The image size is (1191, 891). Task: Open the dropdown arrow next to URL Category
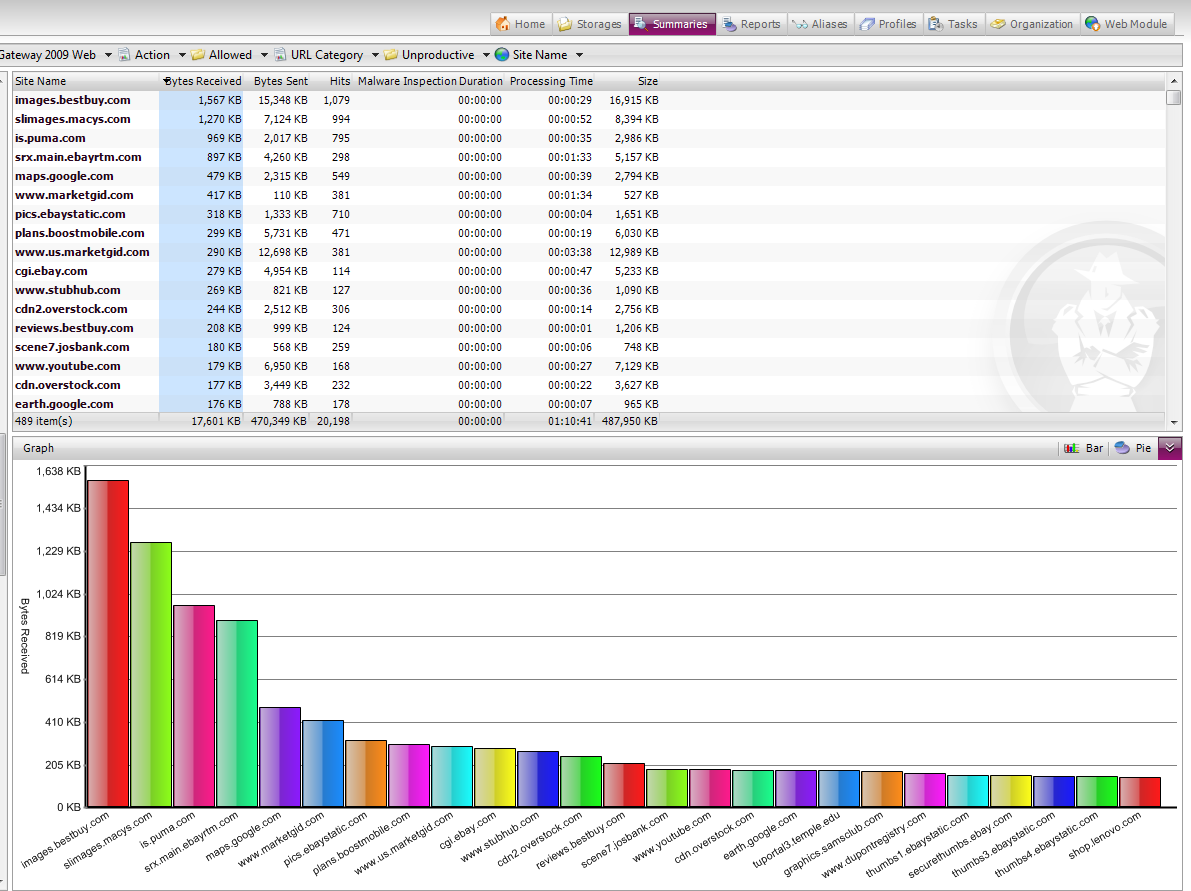point(375,55)
